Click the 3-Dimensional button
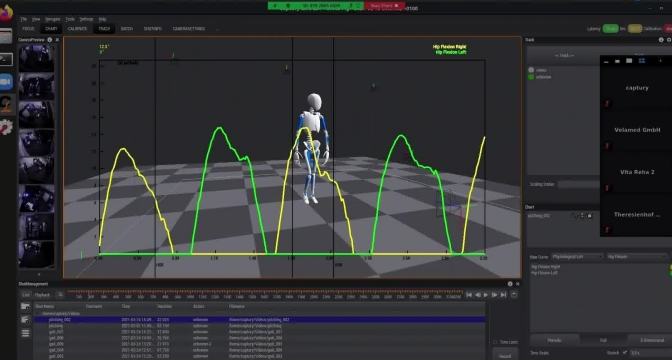This screenshot has height=360, width=672. (x=651, y=340)
